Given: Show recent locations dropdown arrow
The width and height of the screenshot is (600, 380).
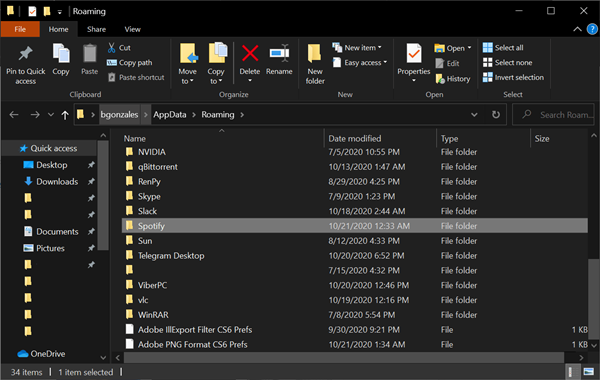Looking at the screenshot, I should [51, 114].
